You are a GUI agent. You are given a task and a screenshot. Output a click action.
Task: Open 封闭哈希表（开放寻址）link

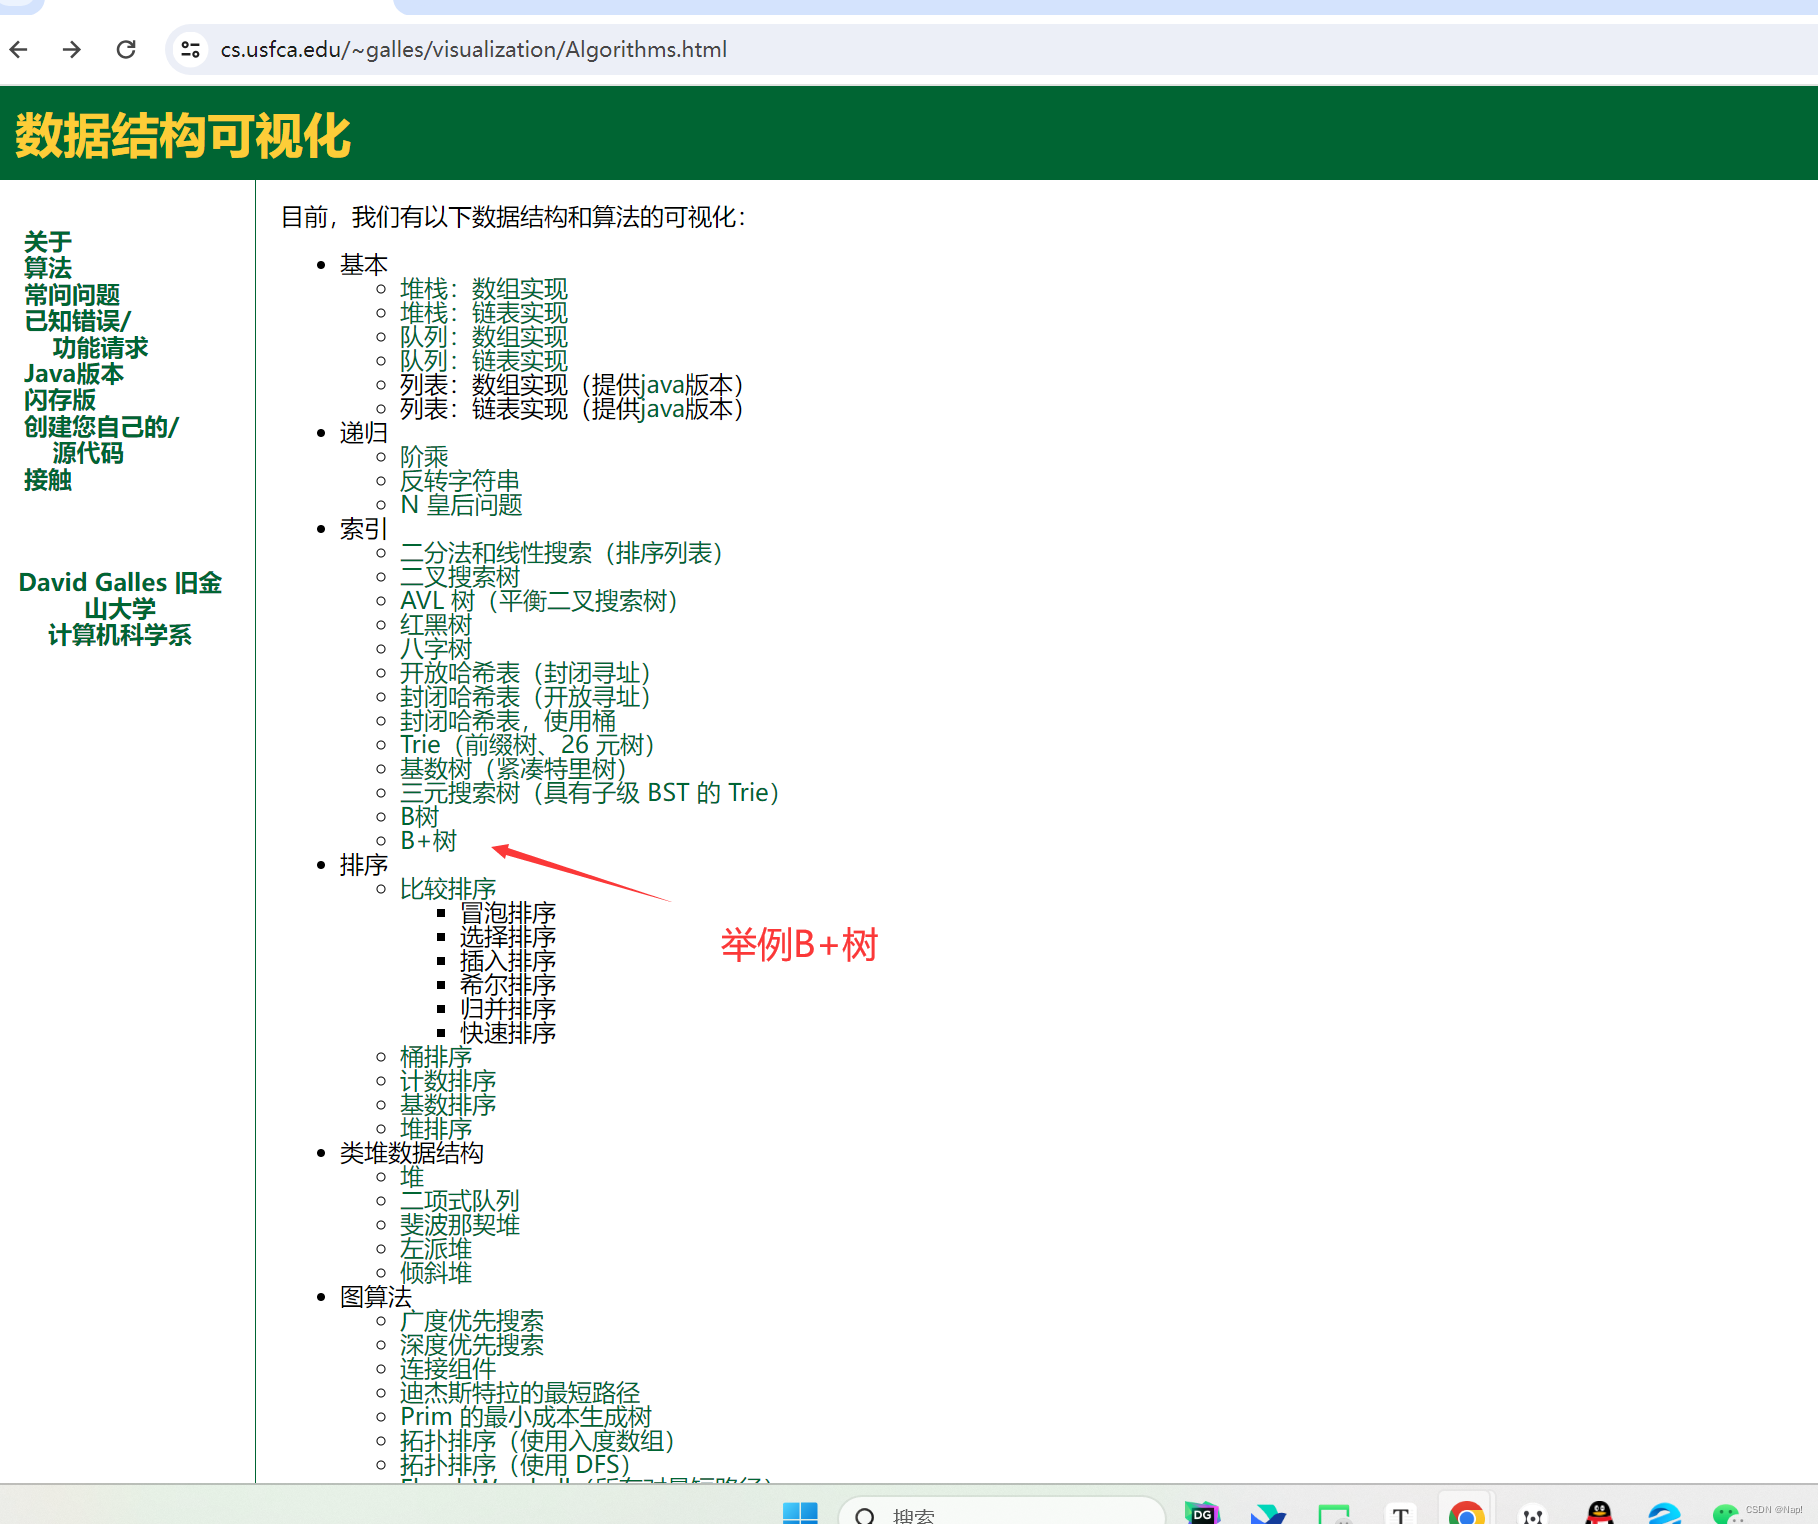(525, 697)
